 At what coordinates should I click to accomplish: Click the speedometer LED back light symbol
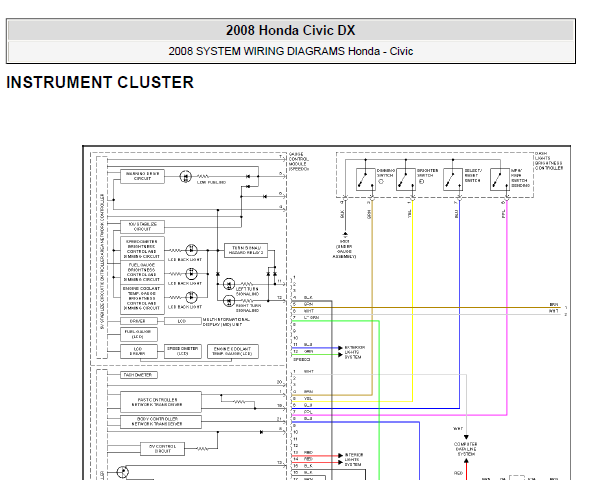click(x=192, y=250)
